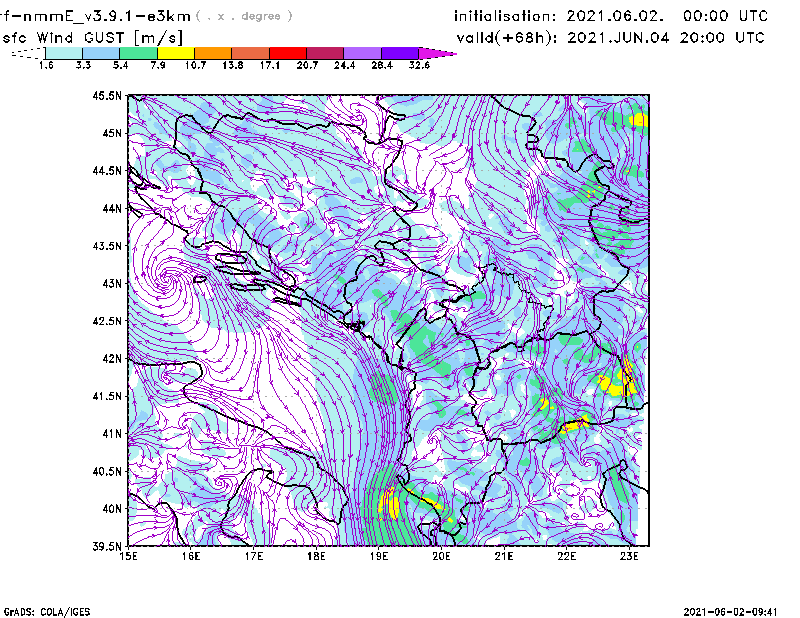Click the legend value 32.6
Image resolution: width=800 pixels, height=618 pixels.
click(x=419, y=65)
